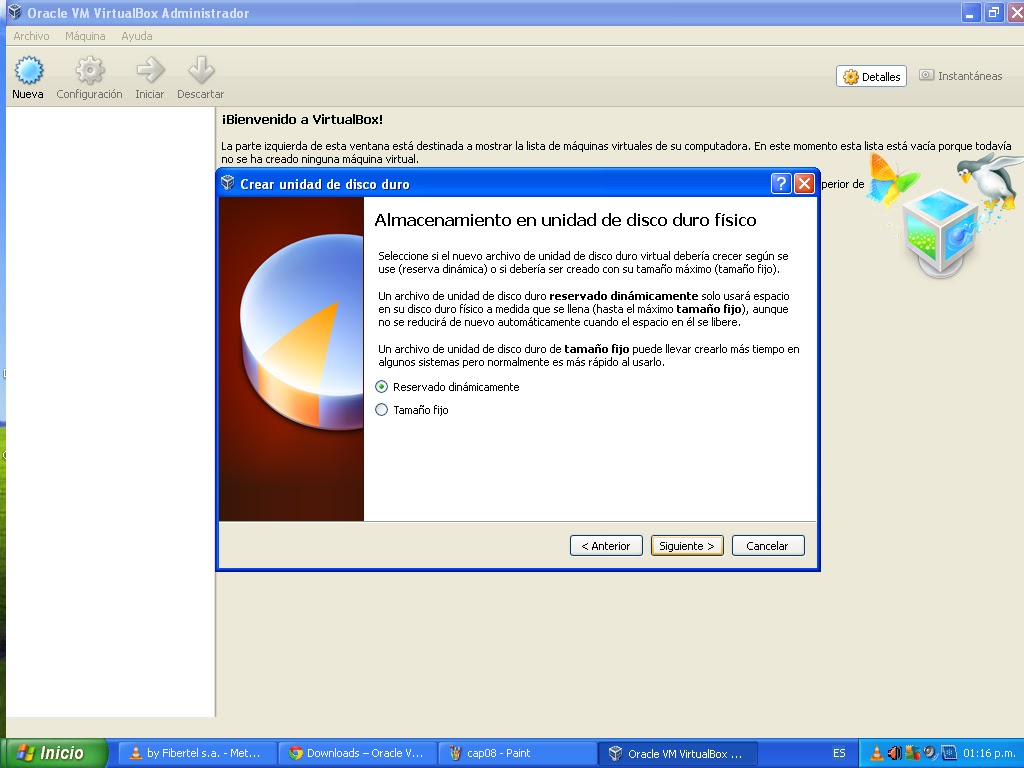
Task: Click the Almacenamiento en unidad de disco duro físico heading
Action: [566, 220]
